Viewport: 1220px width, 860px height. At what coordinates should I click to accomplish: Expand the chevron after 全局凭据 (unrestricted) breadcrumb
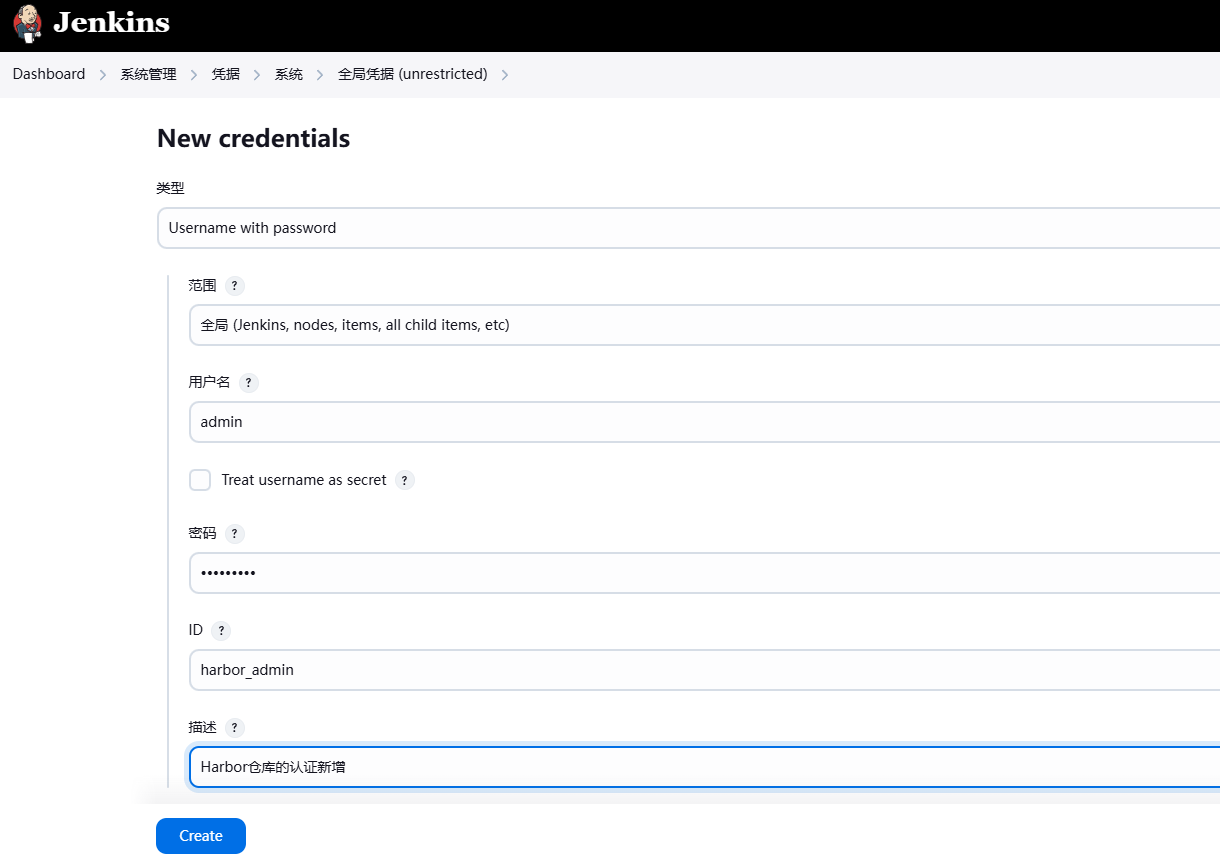(505, 75)
